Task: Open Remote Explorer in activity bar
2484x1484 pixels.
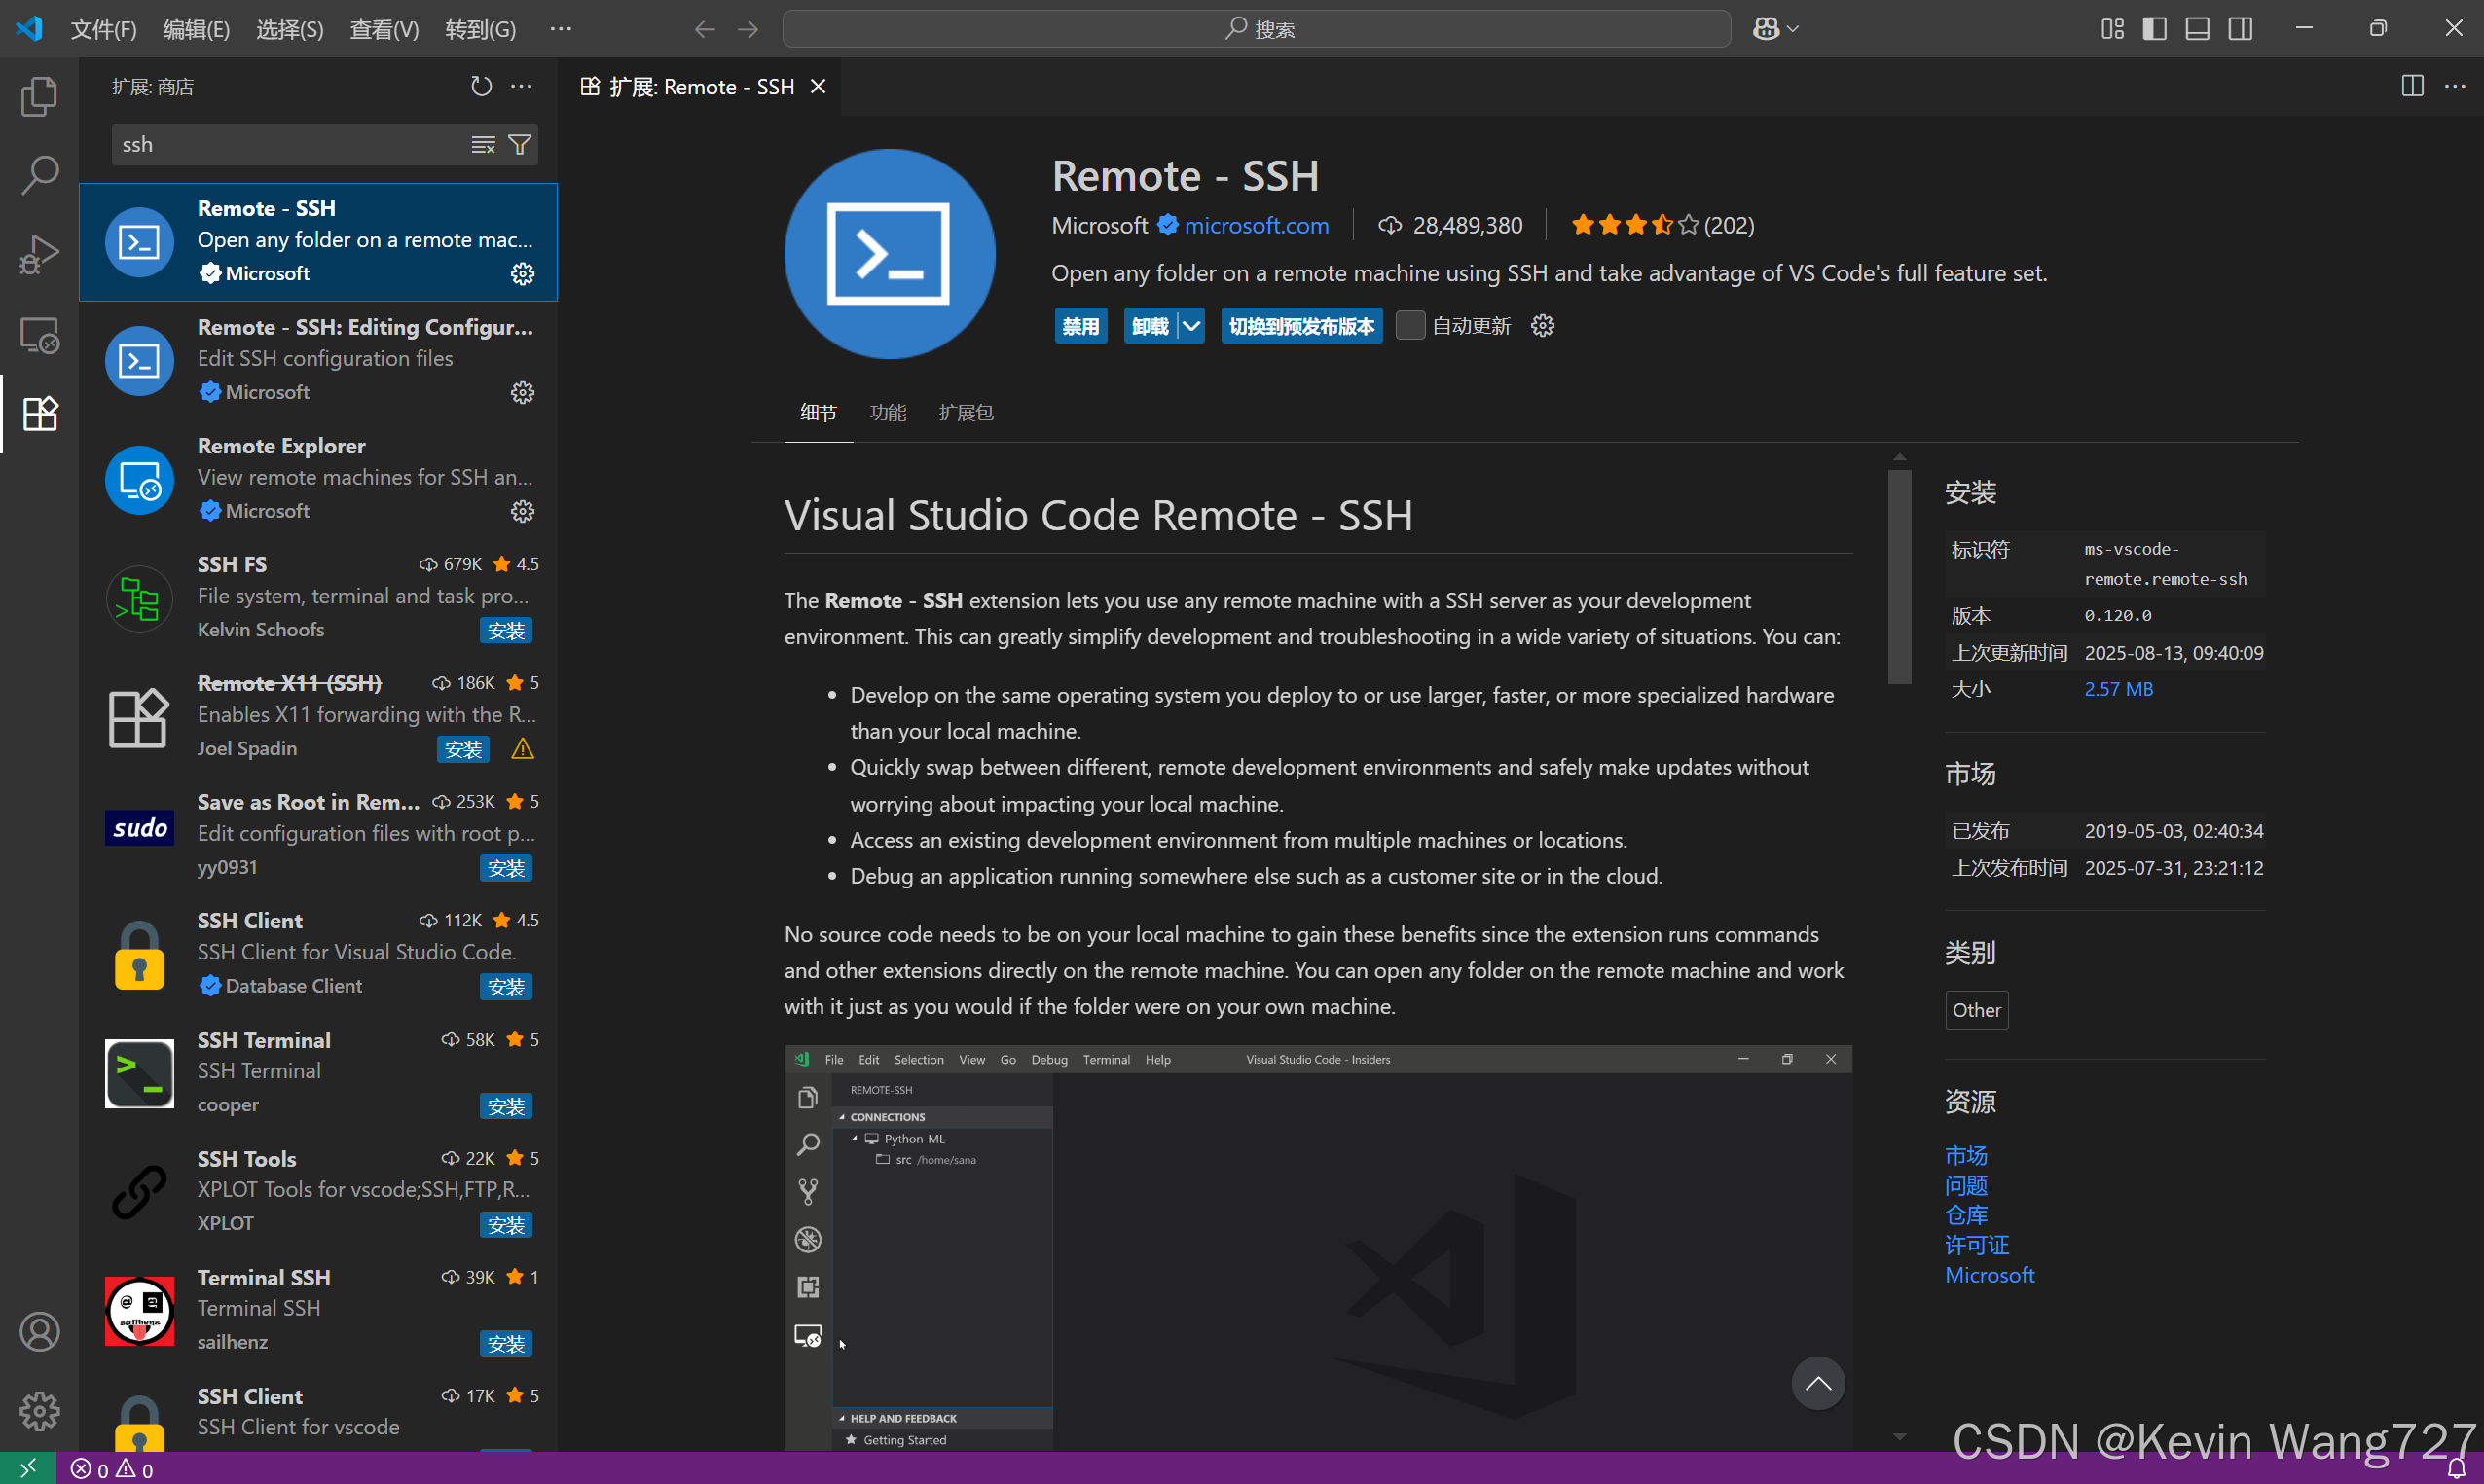Action: pos(39,335)
